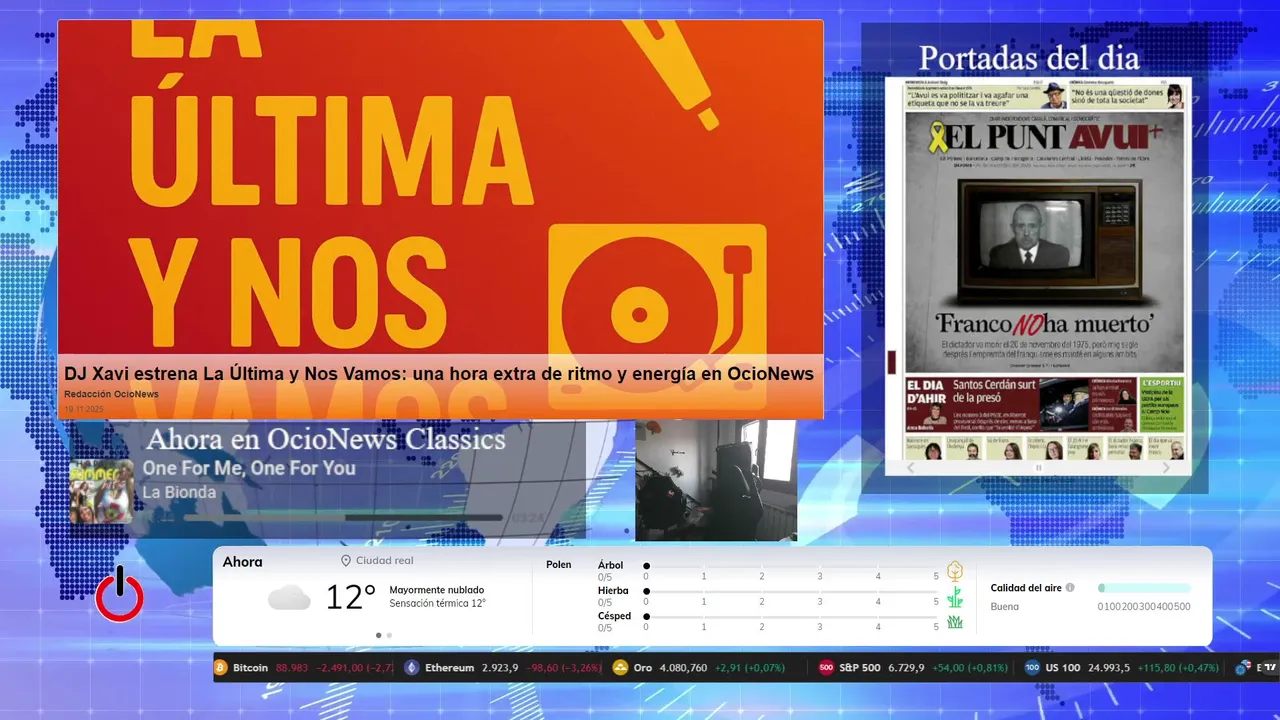The image size is (1280, 720).
Task: Click the location pin icon beside Ciudad real
Action: tap(346, 561)
